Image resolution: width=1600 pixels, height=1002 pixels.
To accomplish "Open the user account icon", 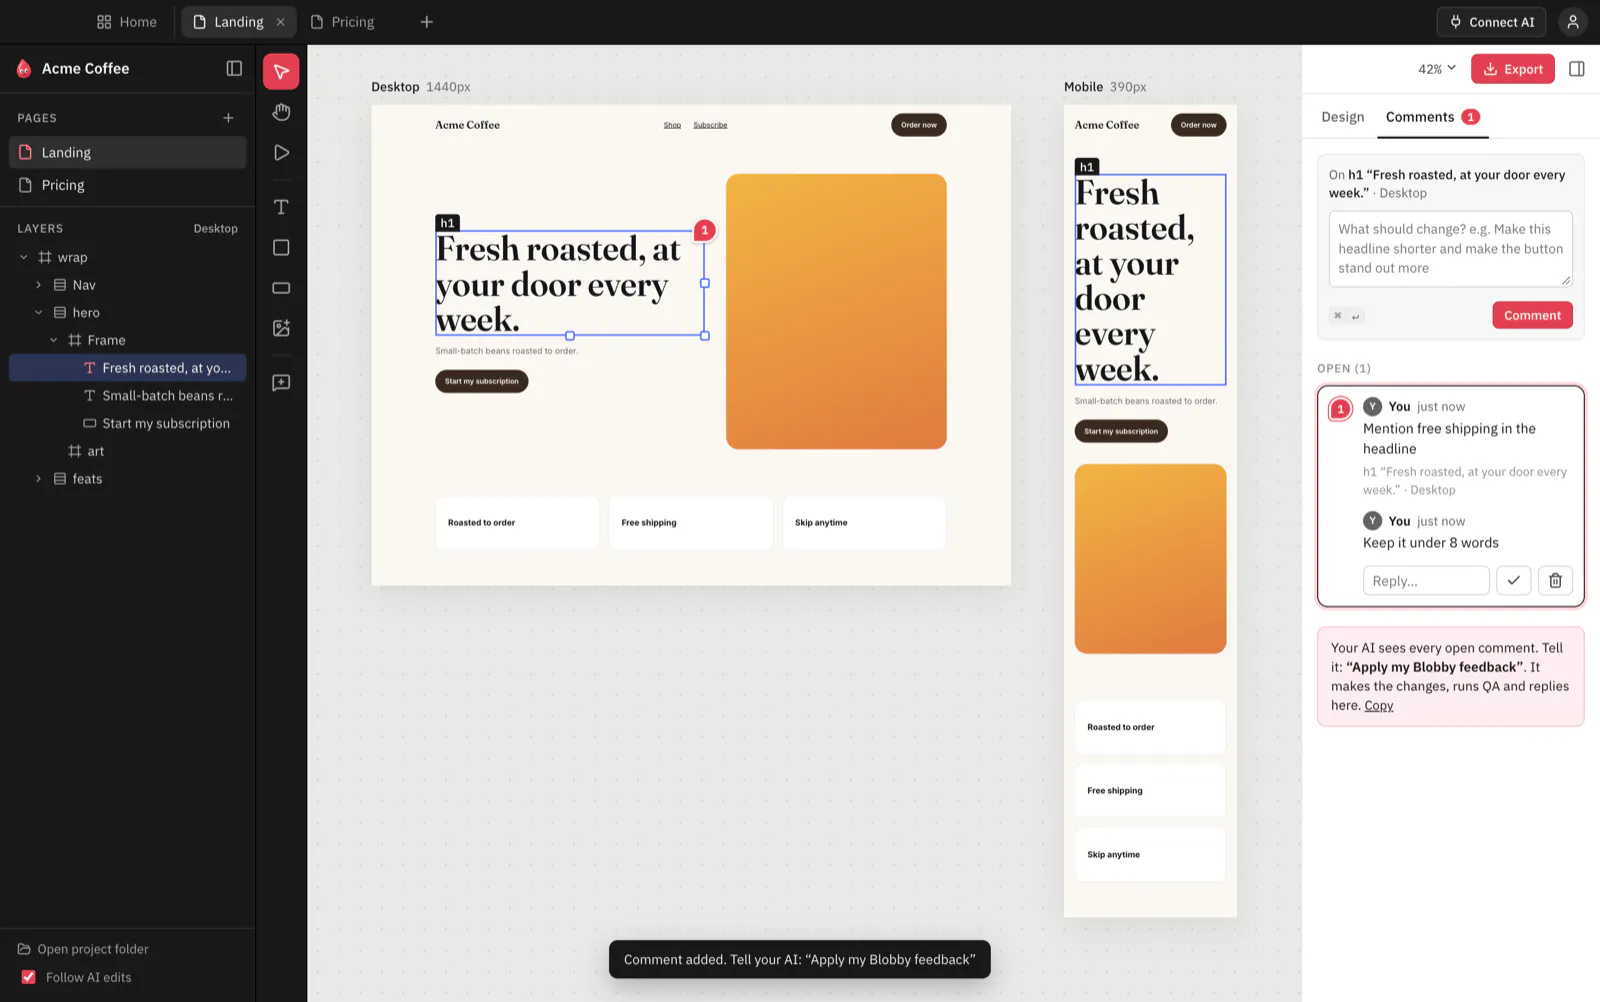I will tap(1573, 22).
